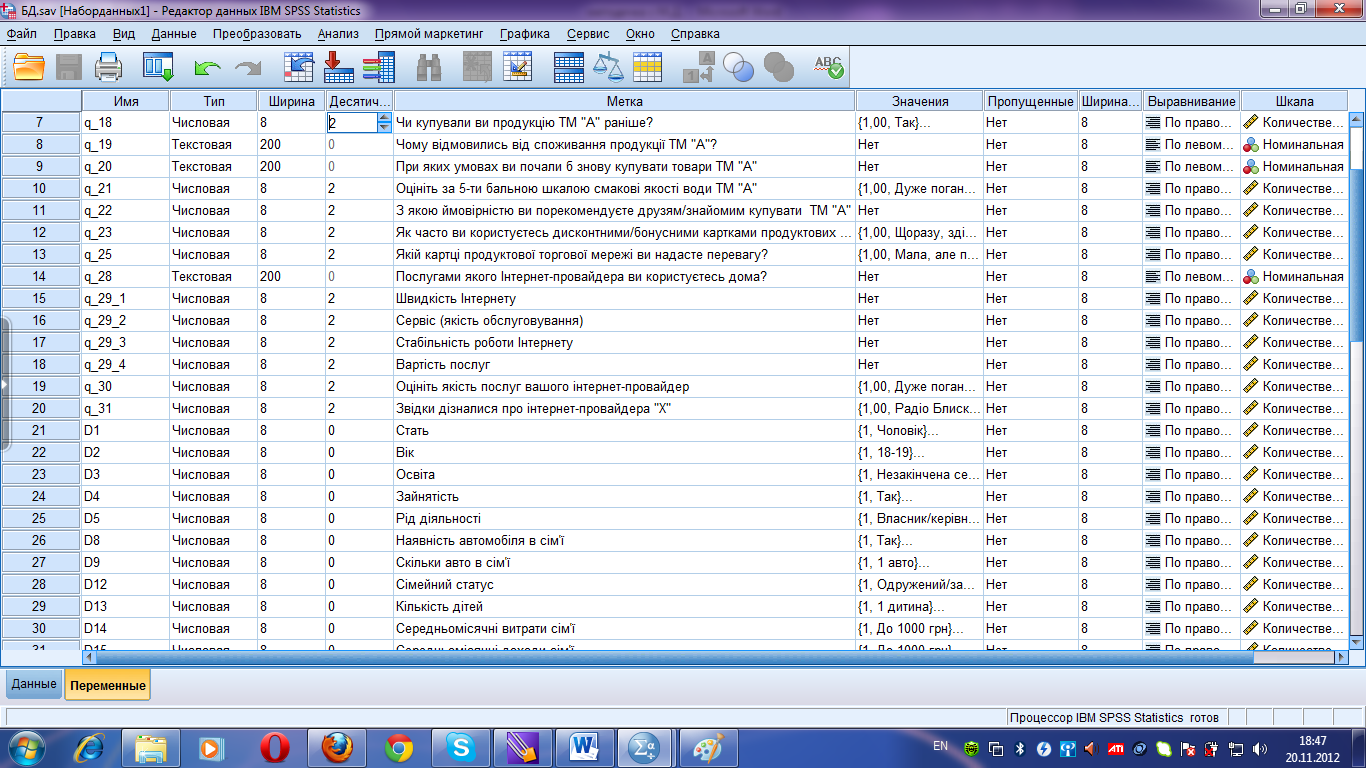
Task: Open Internet Explorer from the taskbar
Action: pos(90,747)
